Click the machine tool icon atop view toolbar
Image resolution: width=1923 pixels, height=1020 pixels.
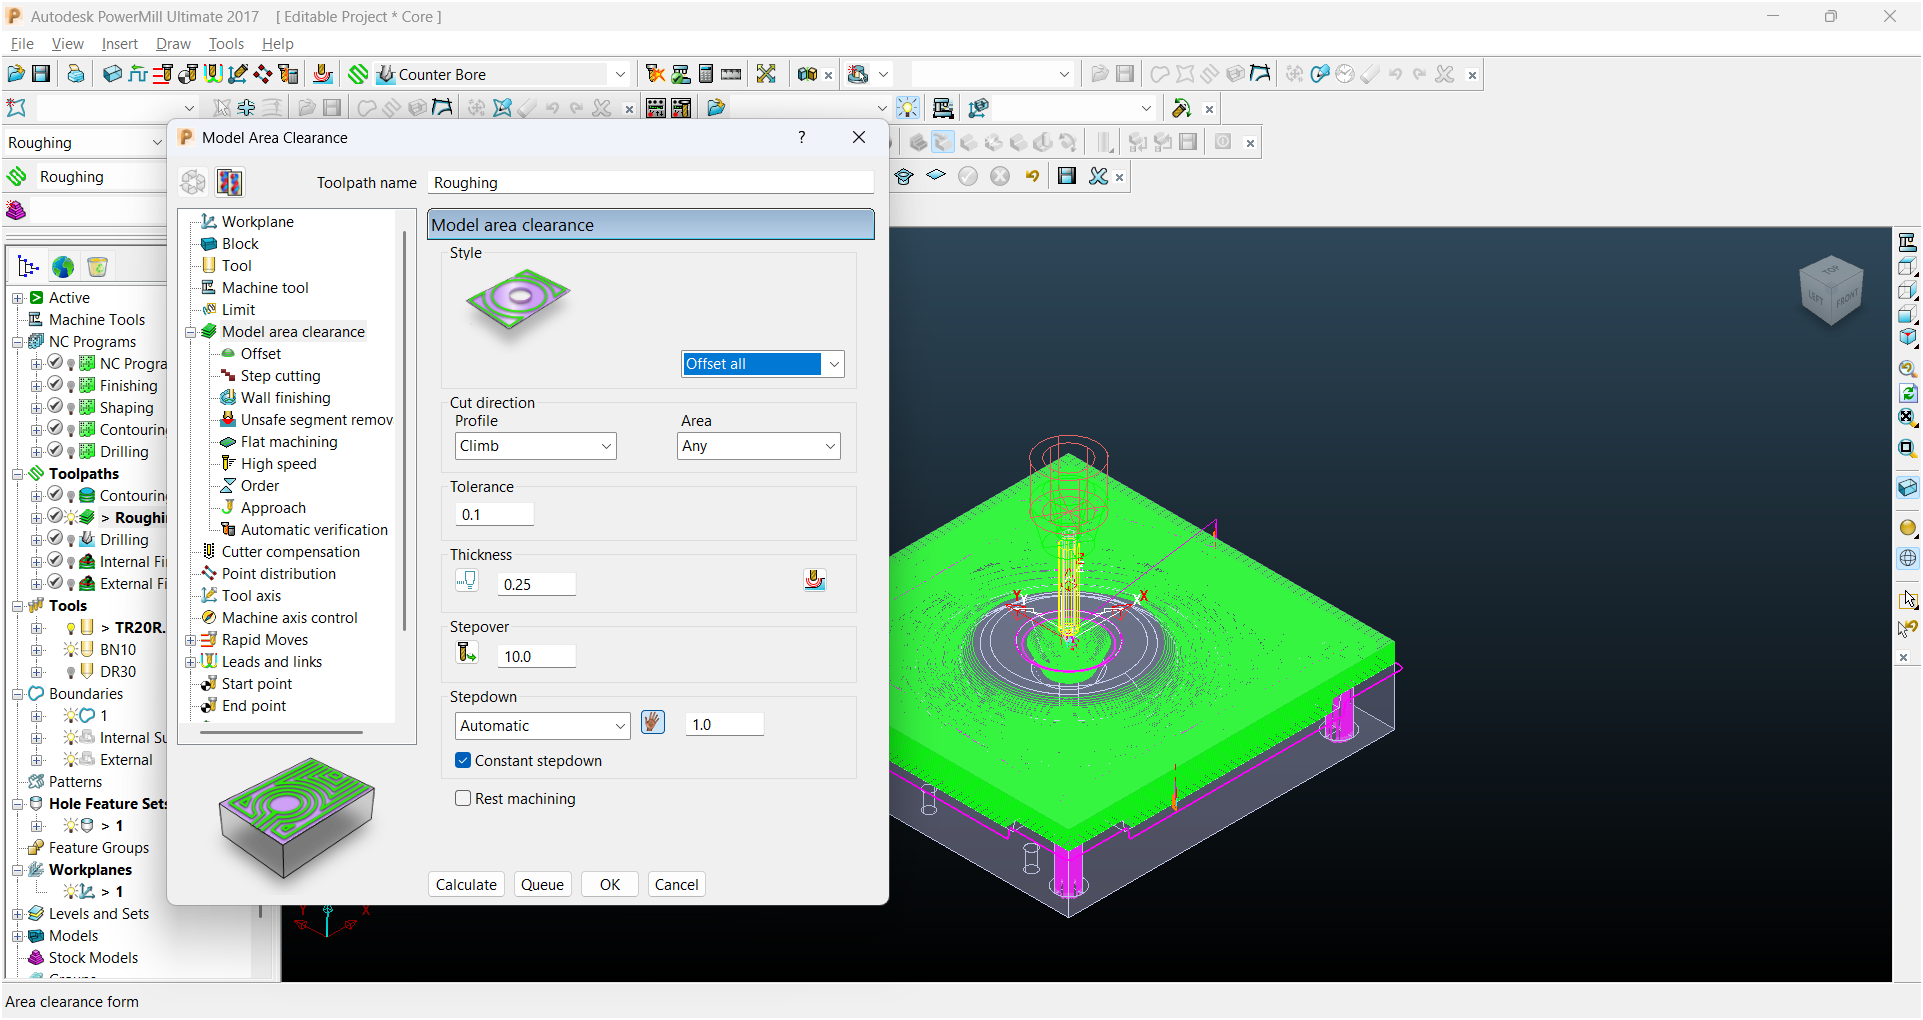(x=1907, y=242)
